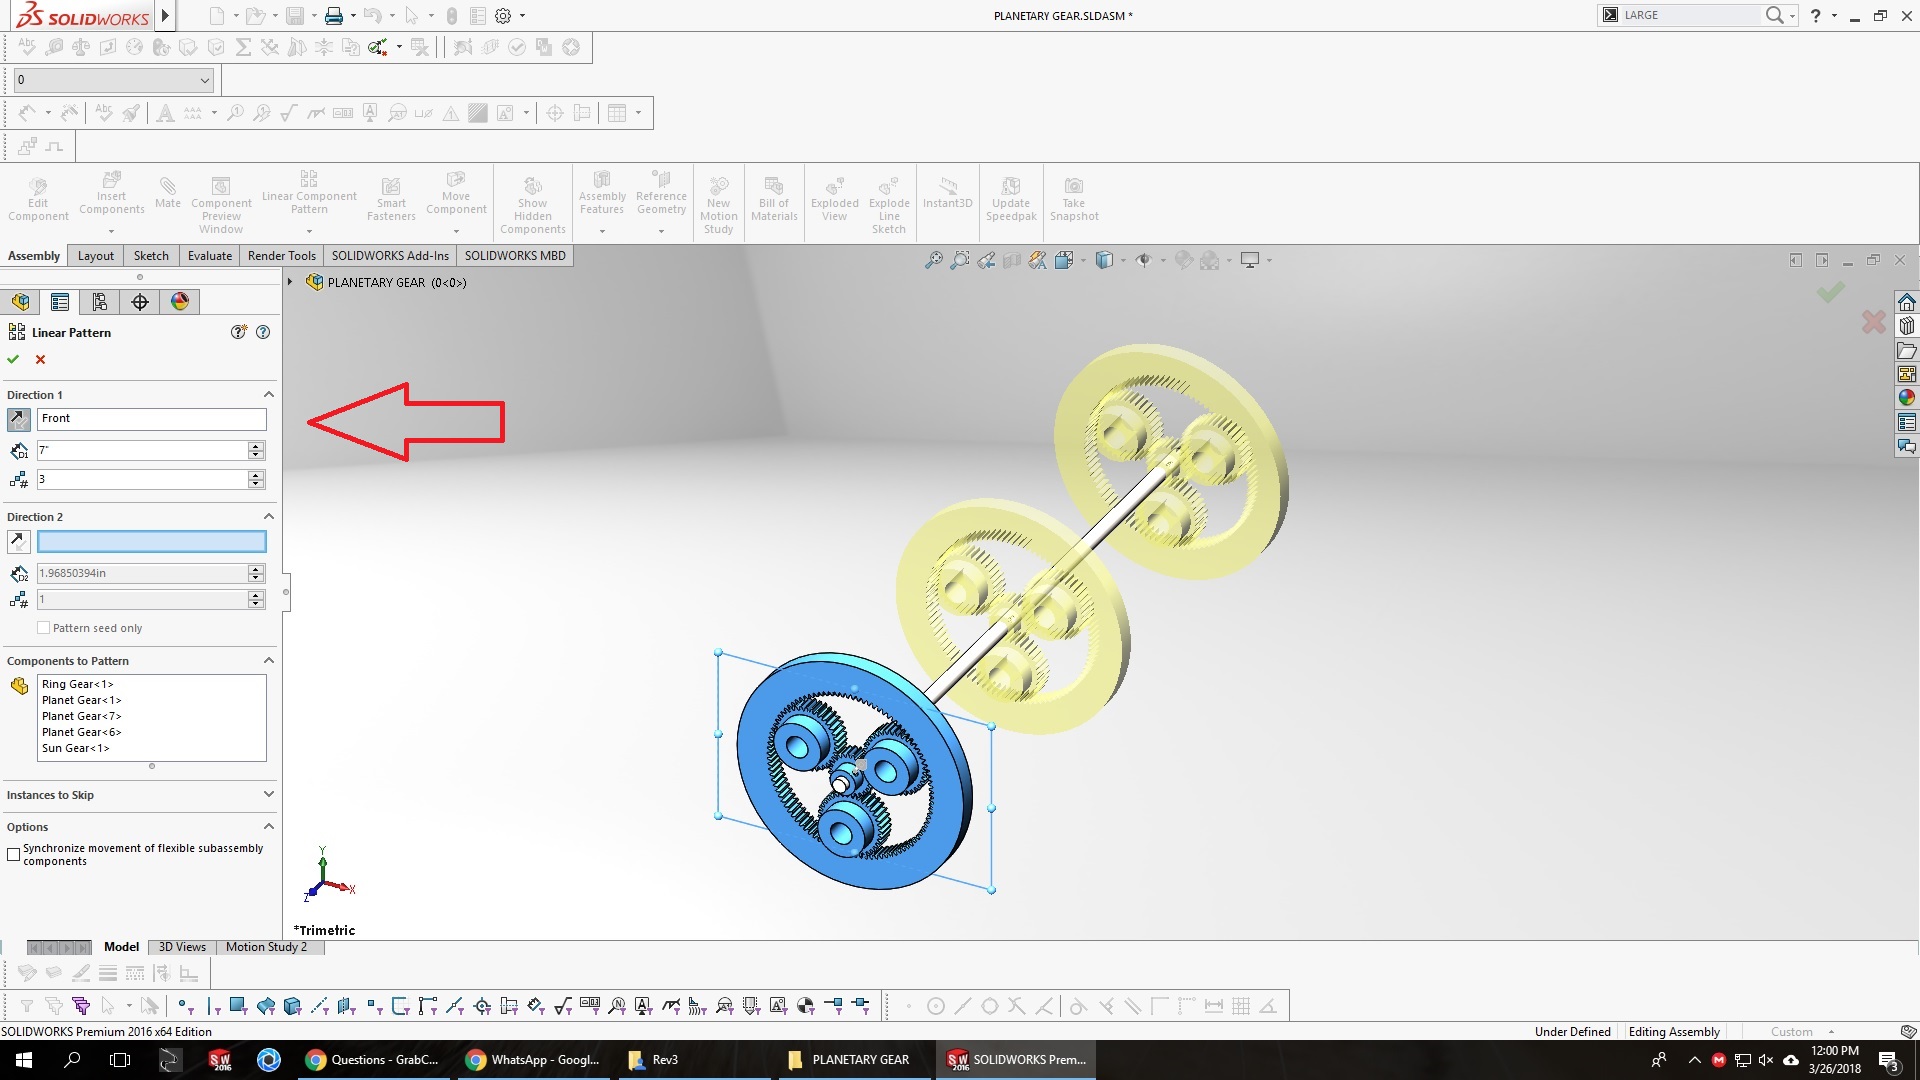Image resolution: width=1920 pixels, height=1080 pixels.
Task: Switch to the Evaluate tab
Action: pyautogui.click(x=210, y=256)
